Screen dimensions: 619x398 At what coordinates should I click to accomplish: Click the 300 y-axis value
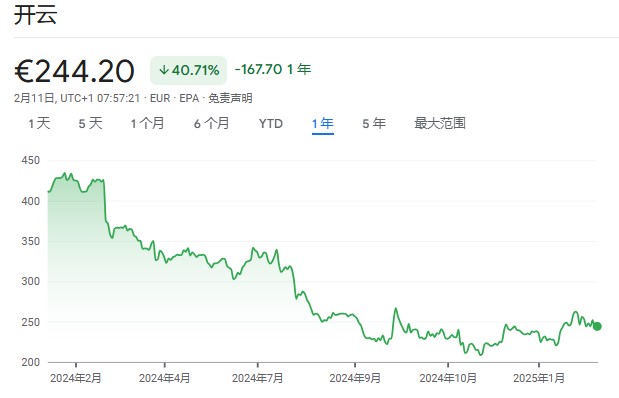tap(31, 282)
